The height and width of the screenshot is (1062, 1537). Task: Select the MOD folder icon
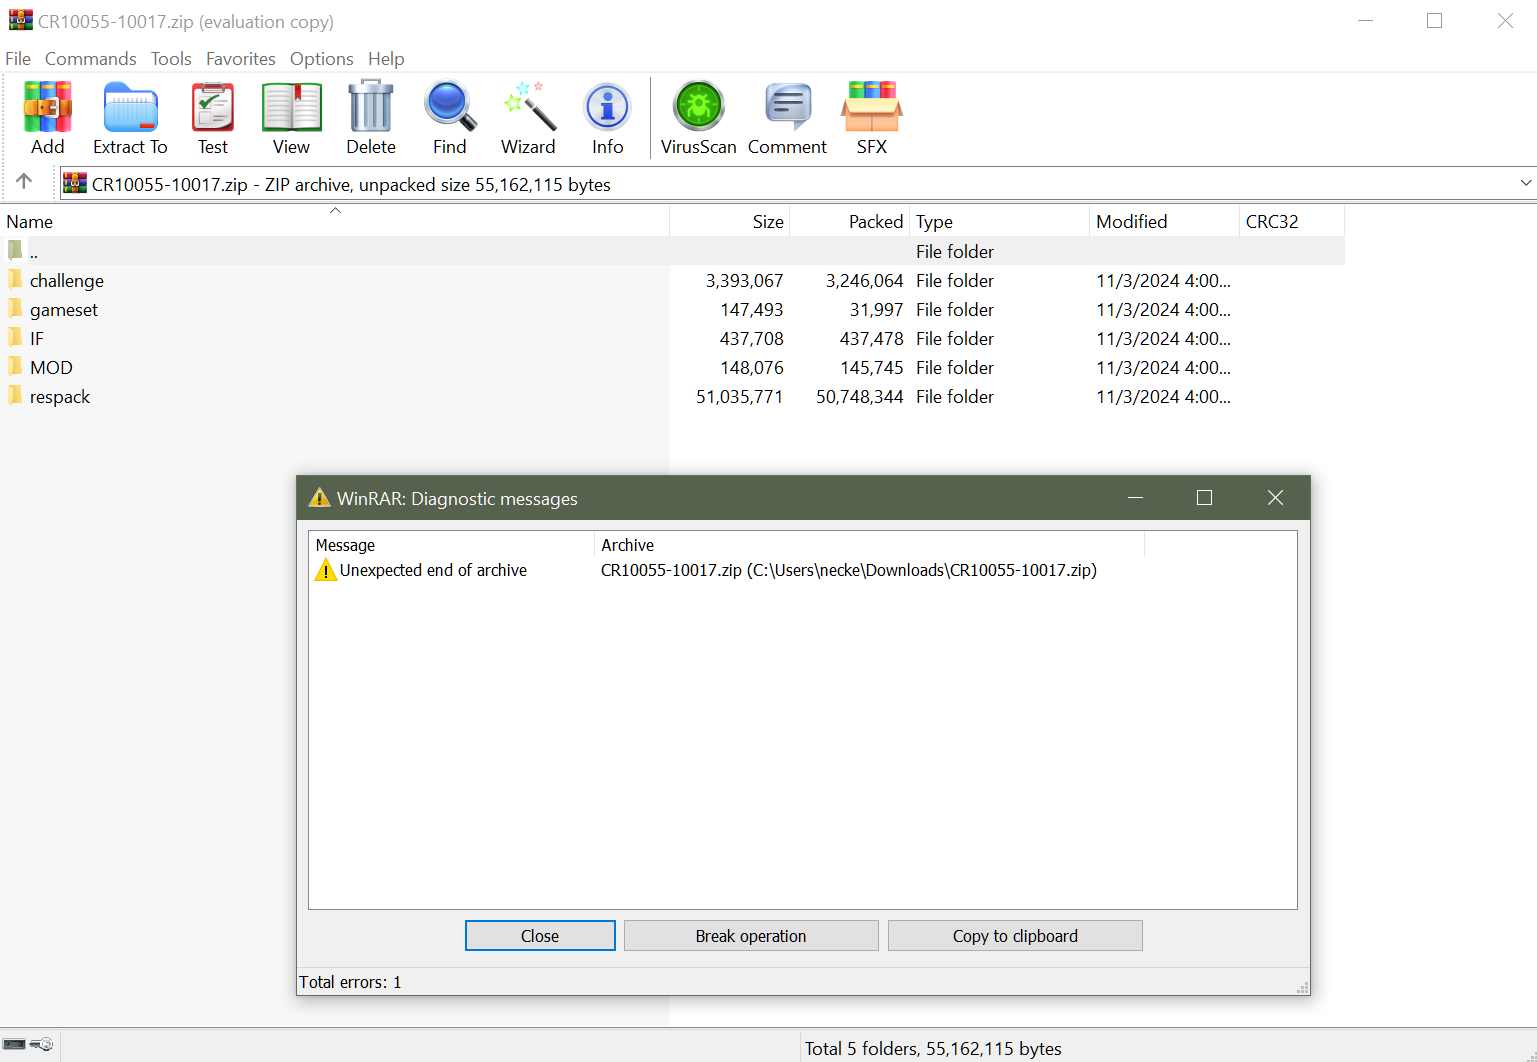(x=15, y=366)
